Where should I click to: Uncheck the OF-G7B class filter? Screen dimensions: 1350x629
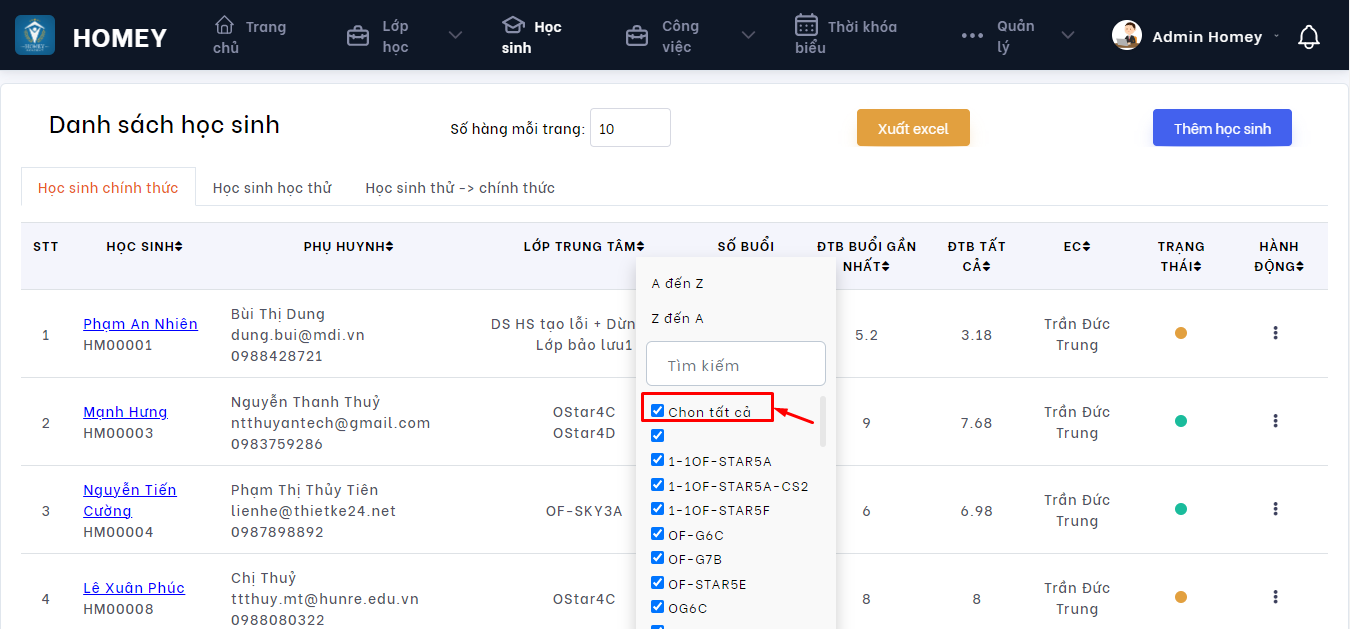coord(657,558)
